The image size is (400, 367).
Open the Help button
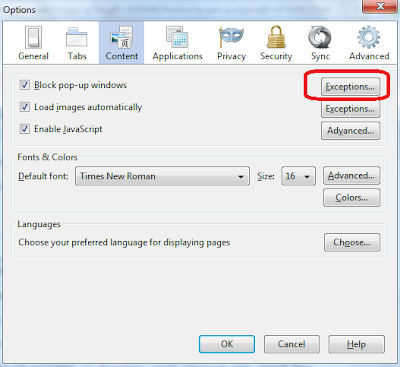356,344
